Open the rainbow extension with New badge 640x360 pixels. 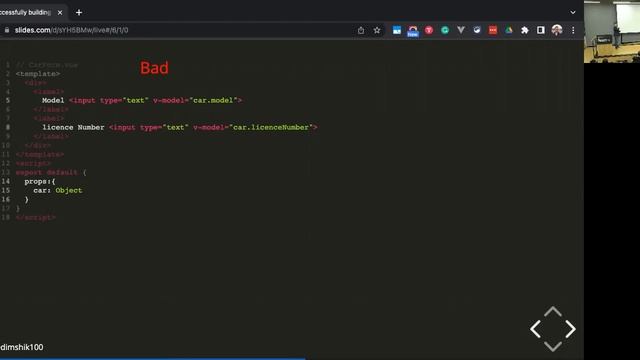[x=413, y=31]
